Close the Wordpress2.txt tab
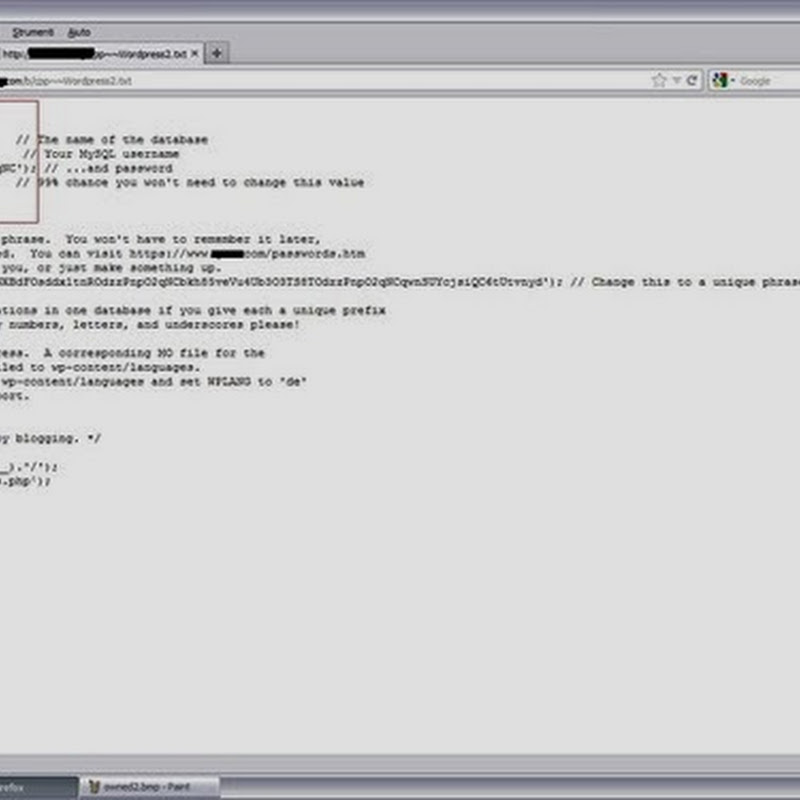Image resolution: width=800 pixels, height=800 pixels. tap(194, 54)
